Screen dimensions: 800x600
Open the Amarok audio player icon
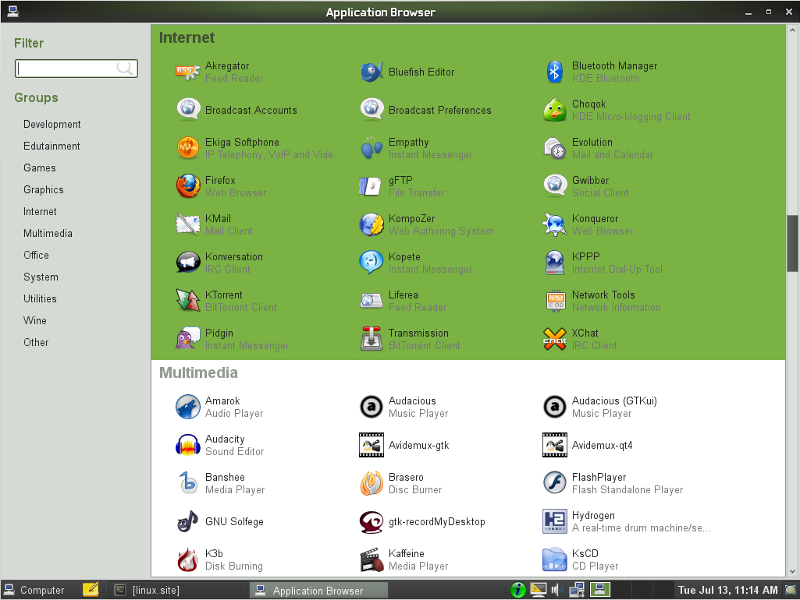click(188, 407)
